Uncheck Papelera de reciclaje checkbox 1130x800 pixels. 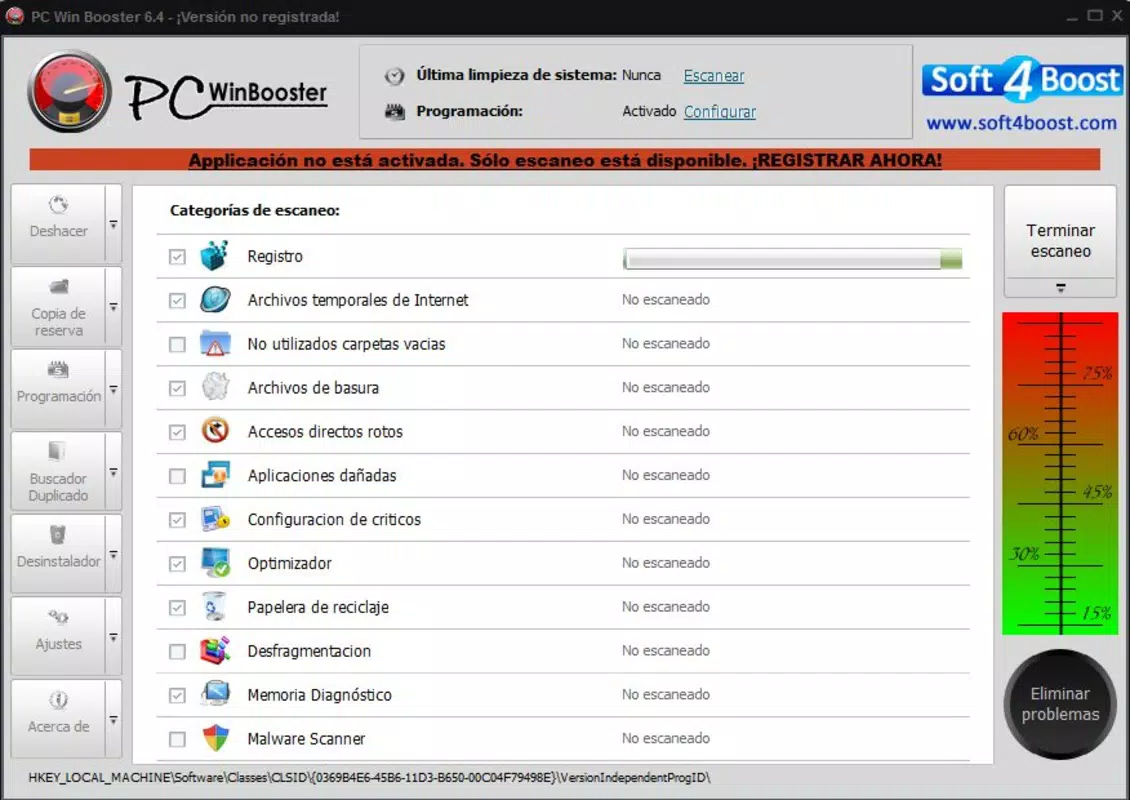177,608
